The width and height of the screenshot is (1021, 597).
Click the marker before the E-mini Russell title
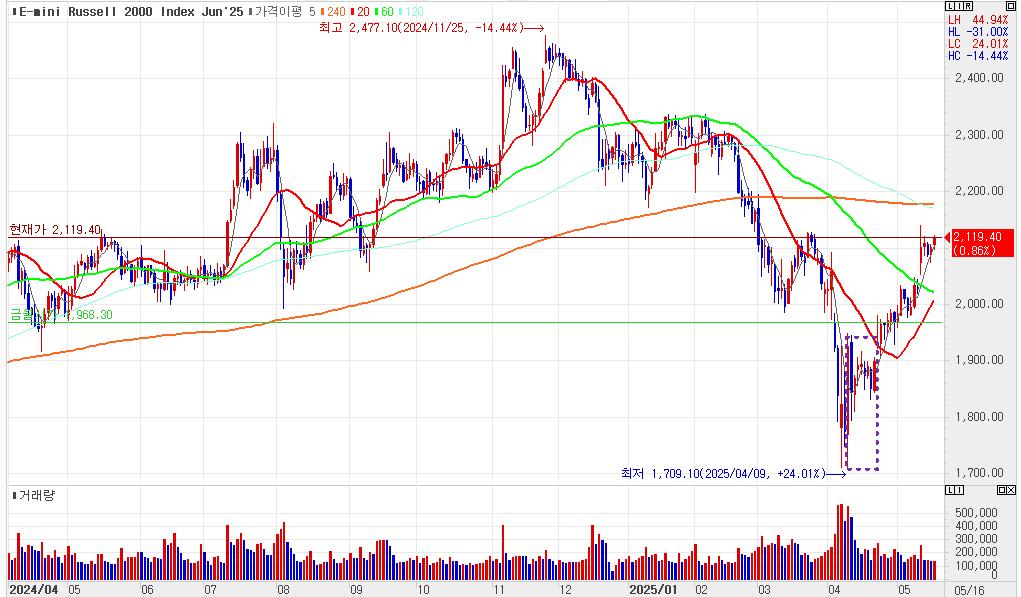[12, 11]
